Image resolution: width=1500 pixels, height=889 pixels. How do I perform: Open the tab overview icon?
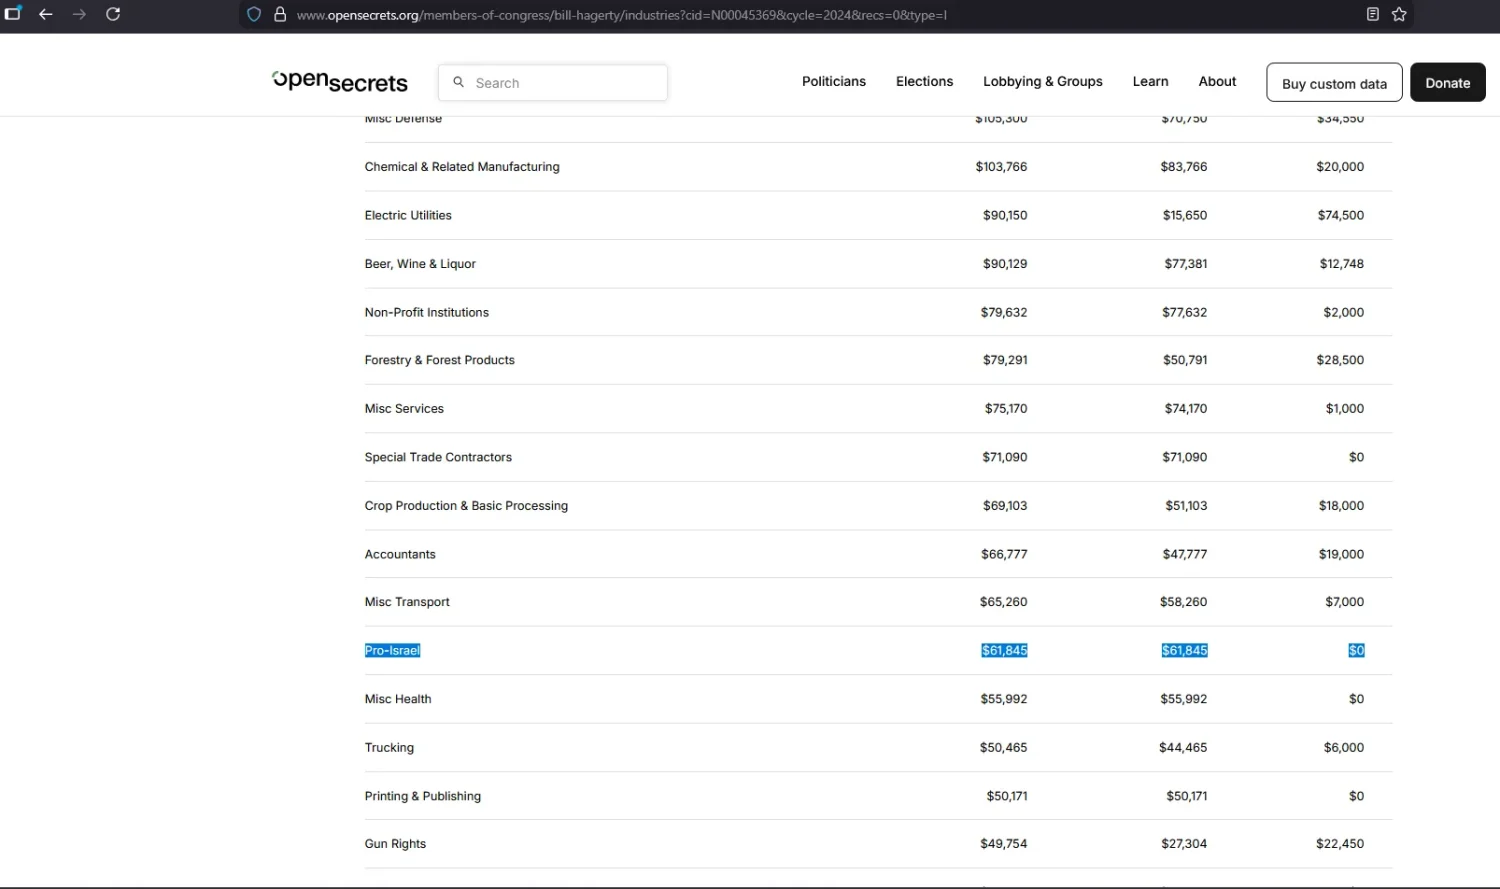13,14
